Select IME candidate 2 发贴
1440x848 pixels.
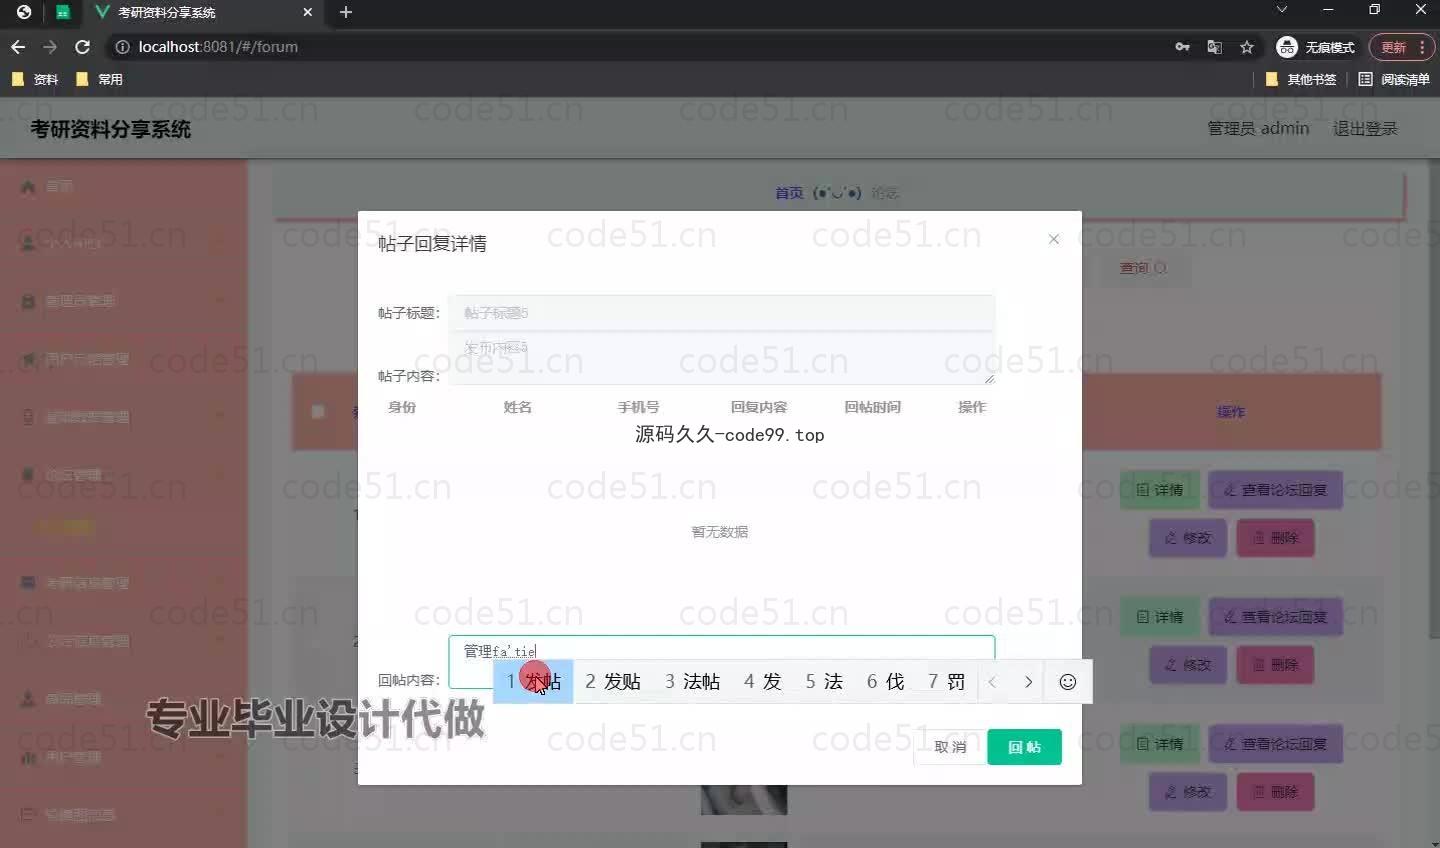tap(612, 682)
